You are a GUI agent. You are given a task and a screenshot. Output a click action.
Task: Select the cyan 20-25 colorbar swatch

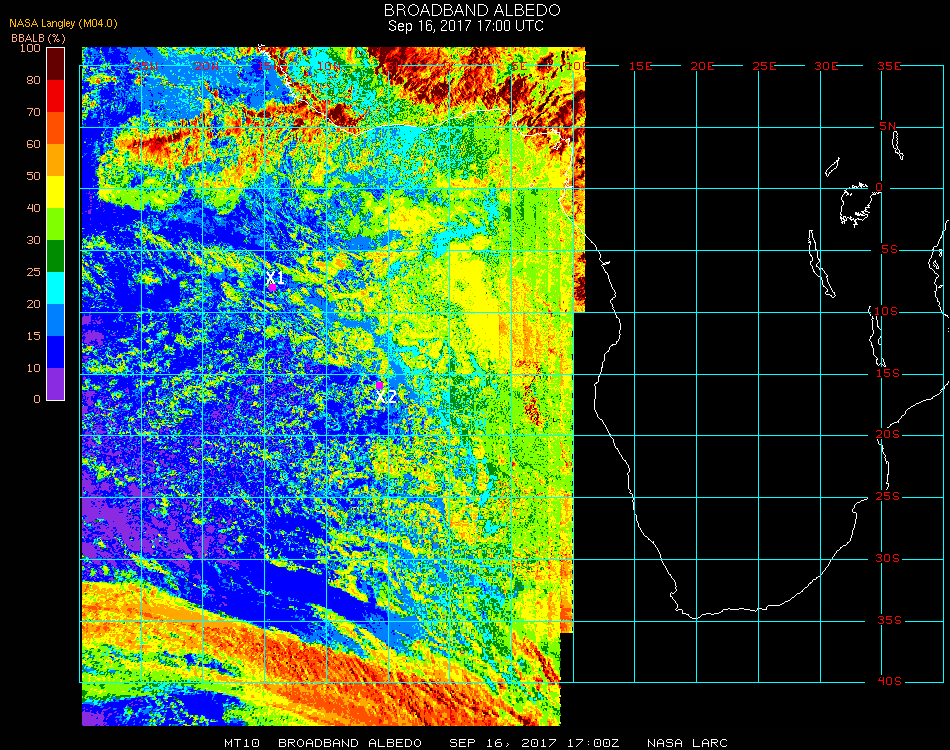point(55,288)
